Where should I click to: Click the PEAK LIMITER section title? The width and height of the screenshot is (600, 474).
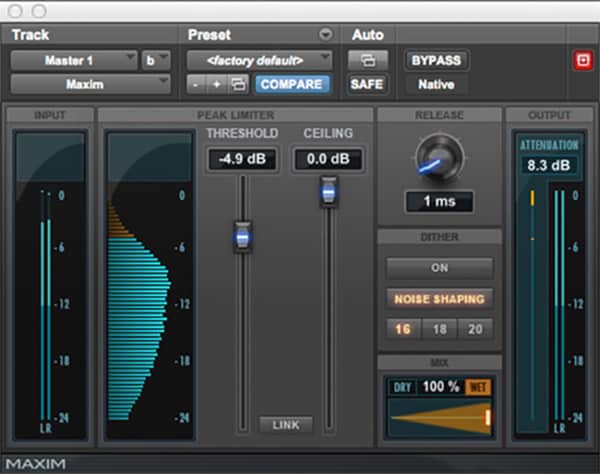pos(235,115)
